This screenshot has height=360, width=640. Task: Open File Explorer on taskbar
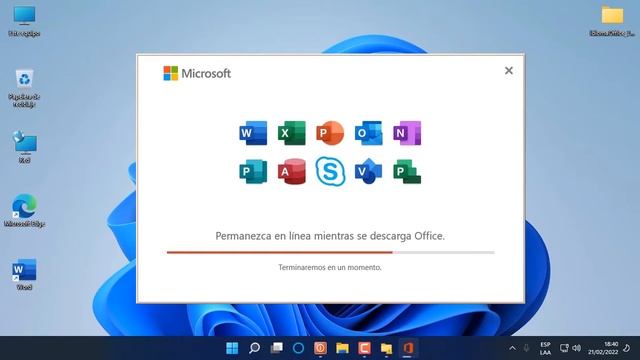pyautogui.click(x=342, y=348)
